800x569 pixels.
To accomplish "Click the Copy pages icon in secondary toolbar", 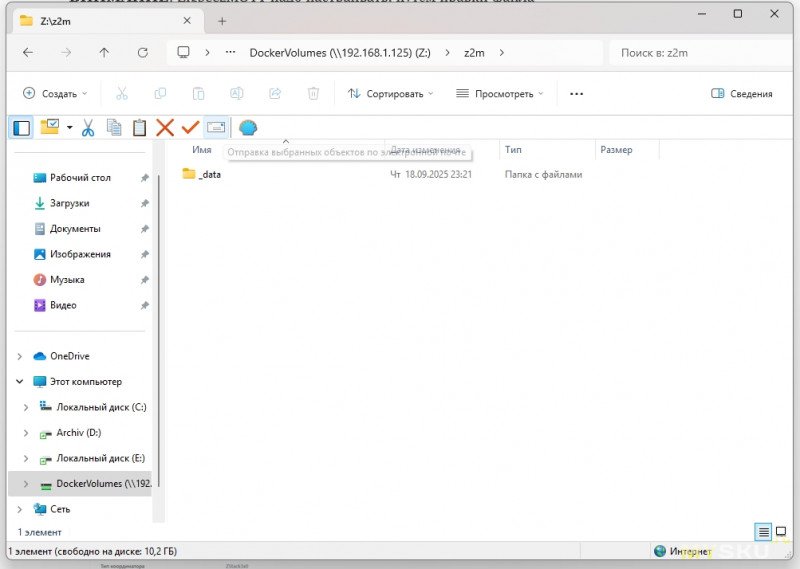I will tap(114, 128).
